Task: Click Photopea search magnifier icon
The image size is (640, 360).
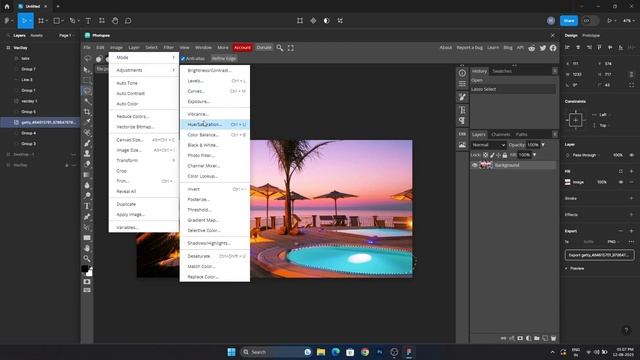Action: click(280, 48)
